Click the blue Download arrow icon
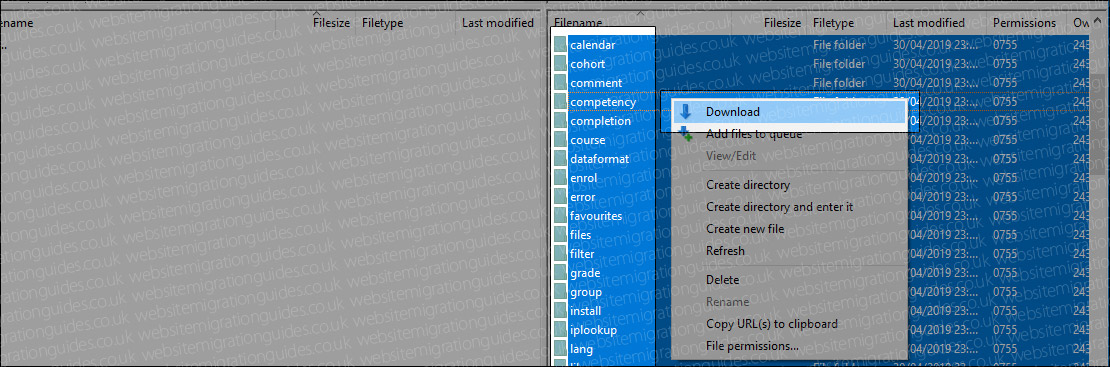The width and height of the screenshot is (1110, 367). tap(685, 112)
